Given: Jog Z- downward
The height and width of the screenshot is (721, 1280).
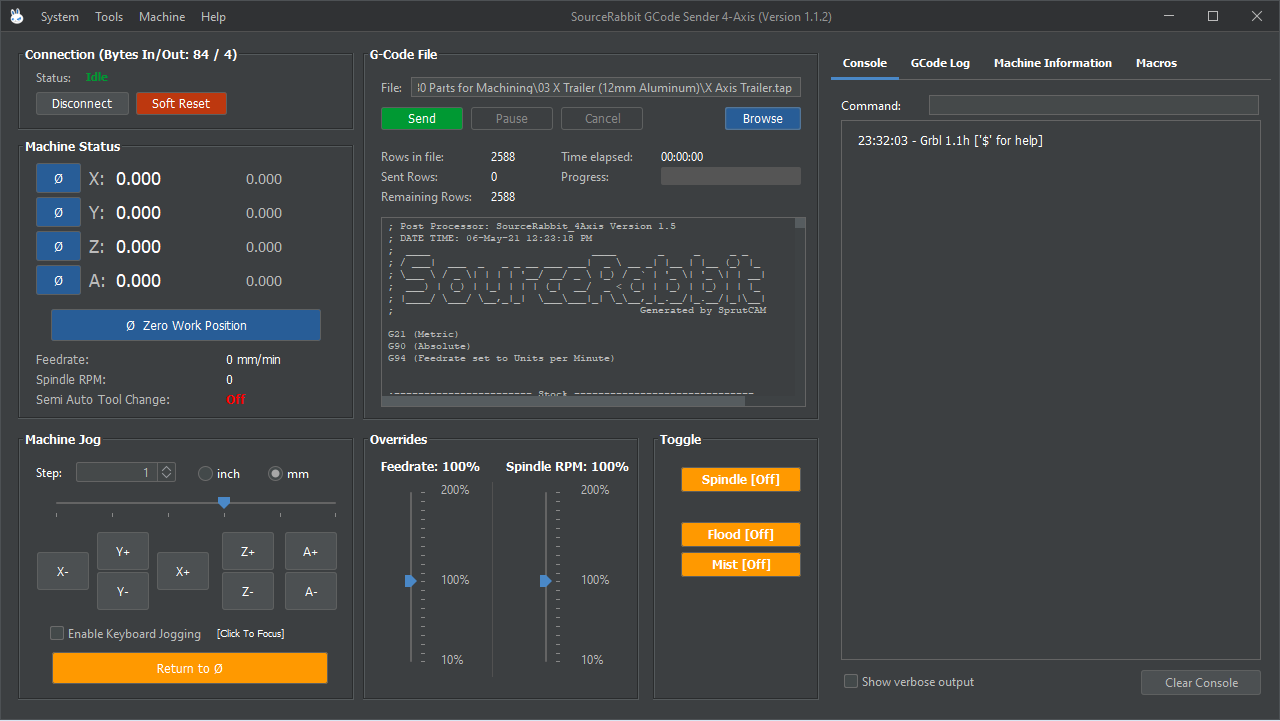Looking at the screenshot, I should [248, 591].
